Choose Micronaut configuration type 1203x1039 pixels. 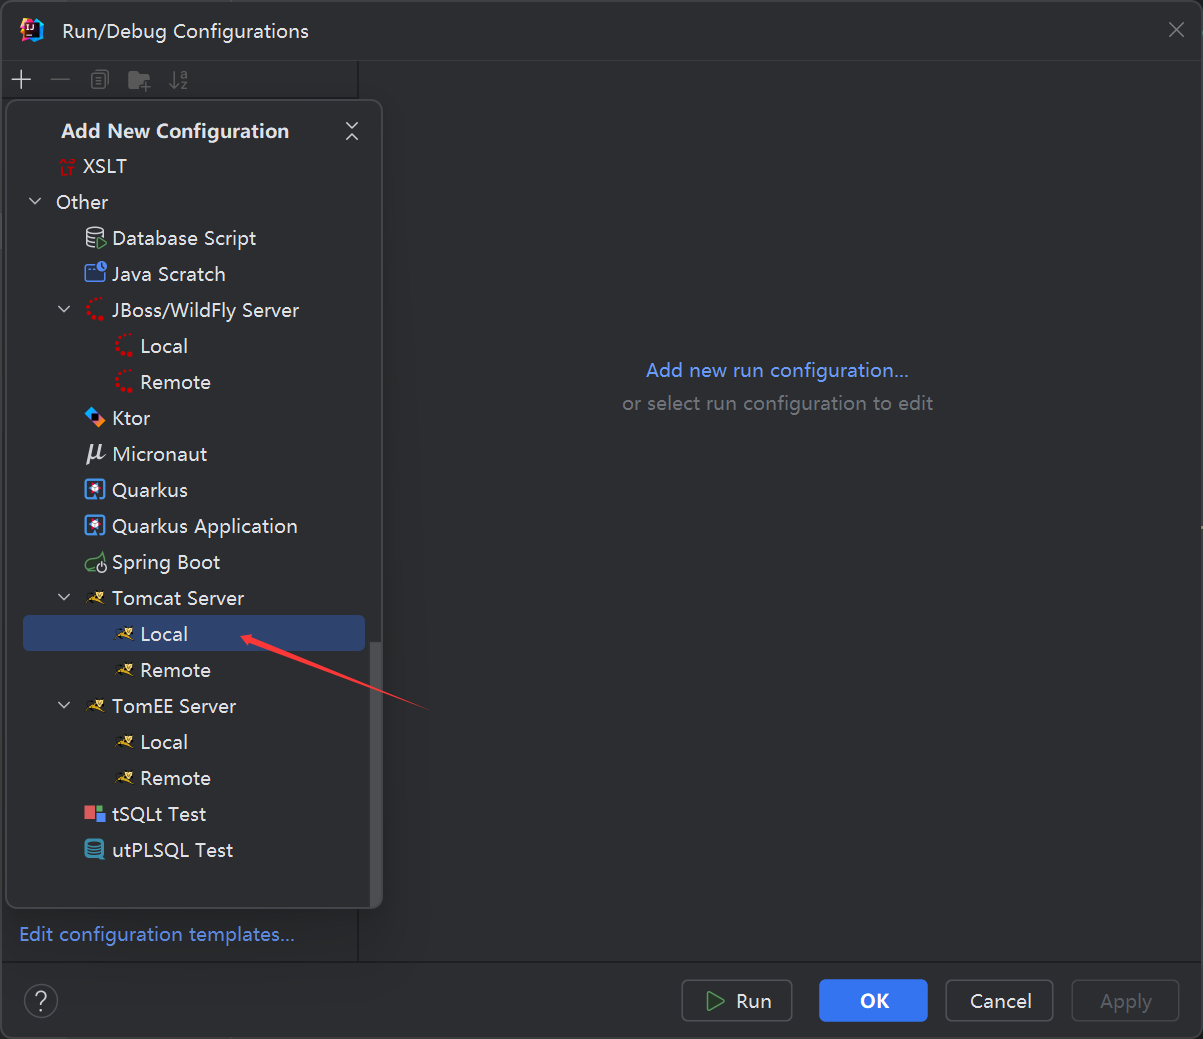point(194,454)
